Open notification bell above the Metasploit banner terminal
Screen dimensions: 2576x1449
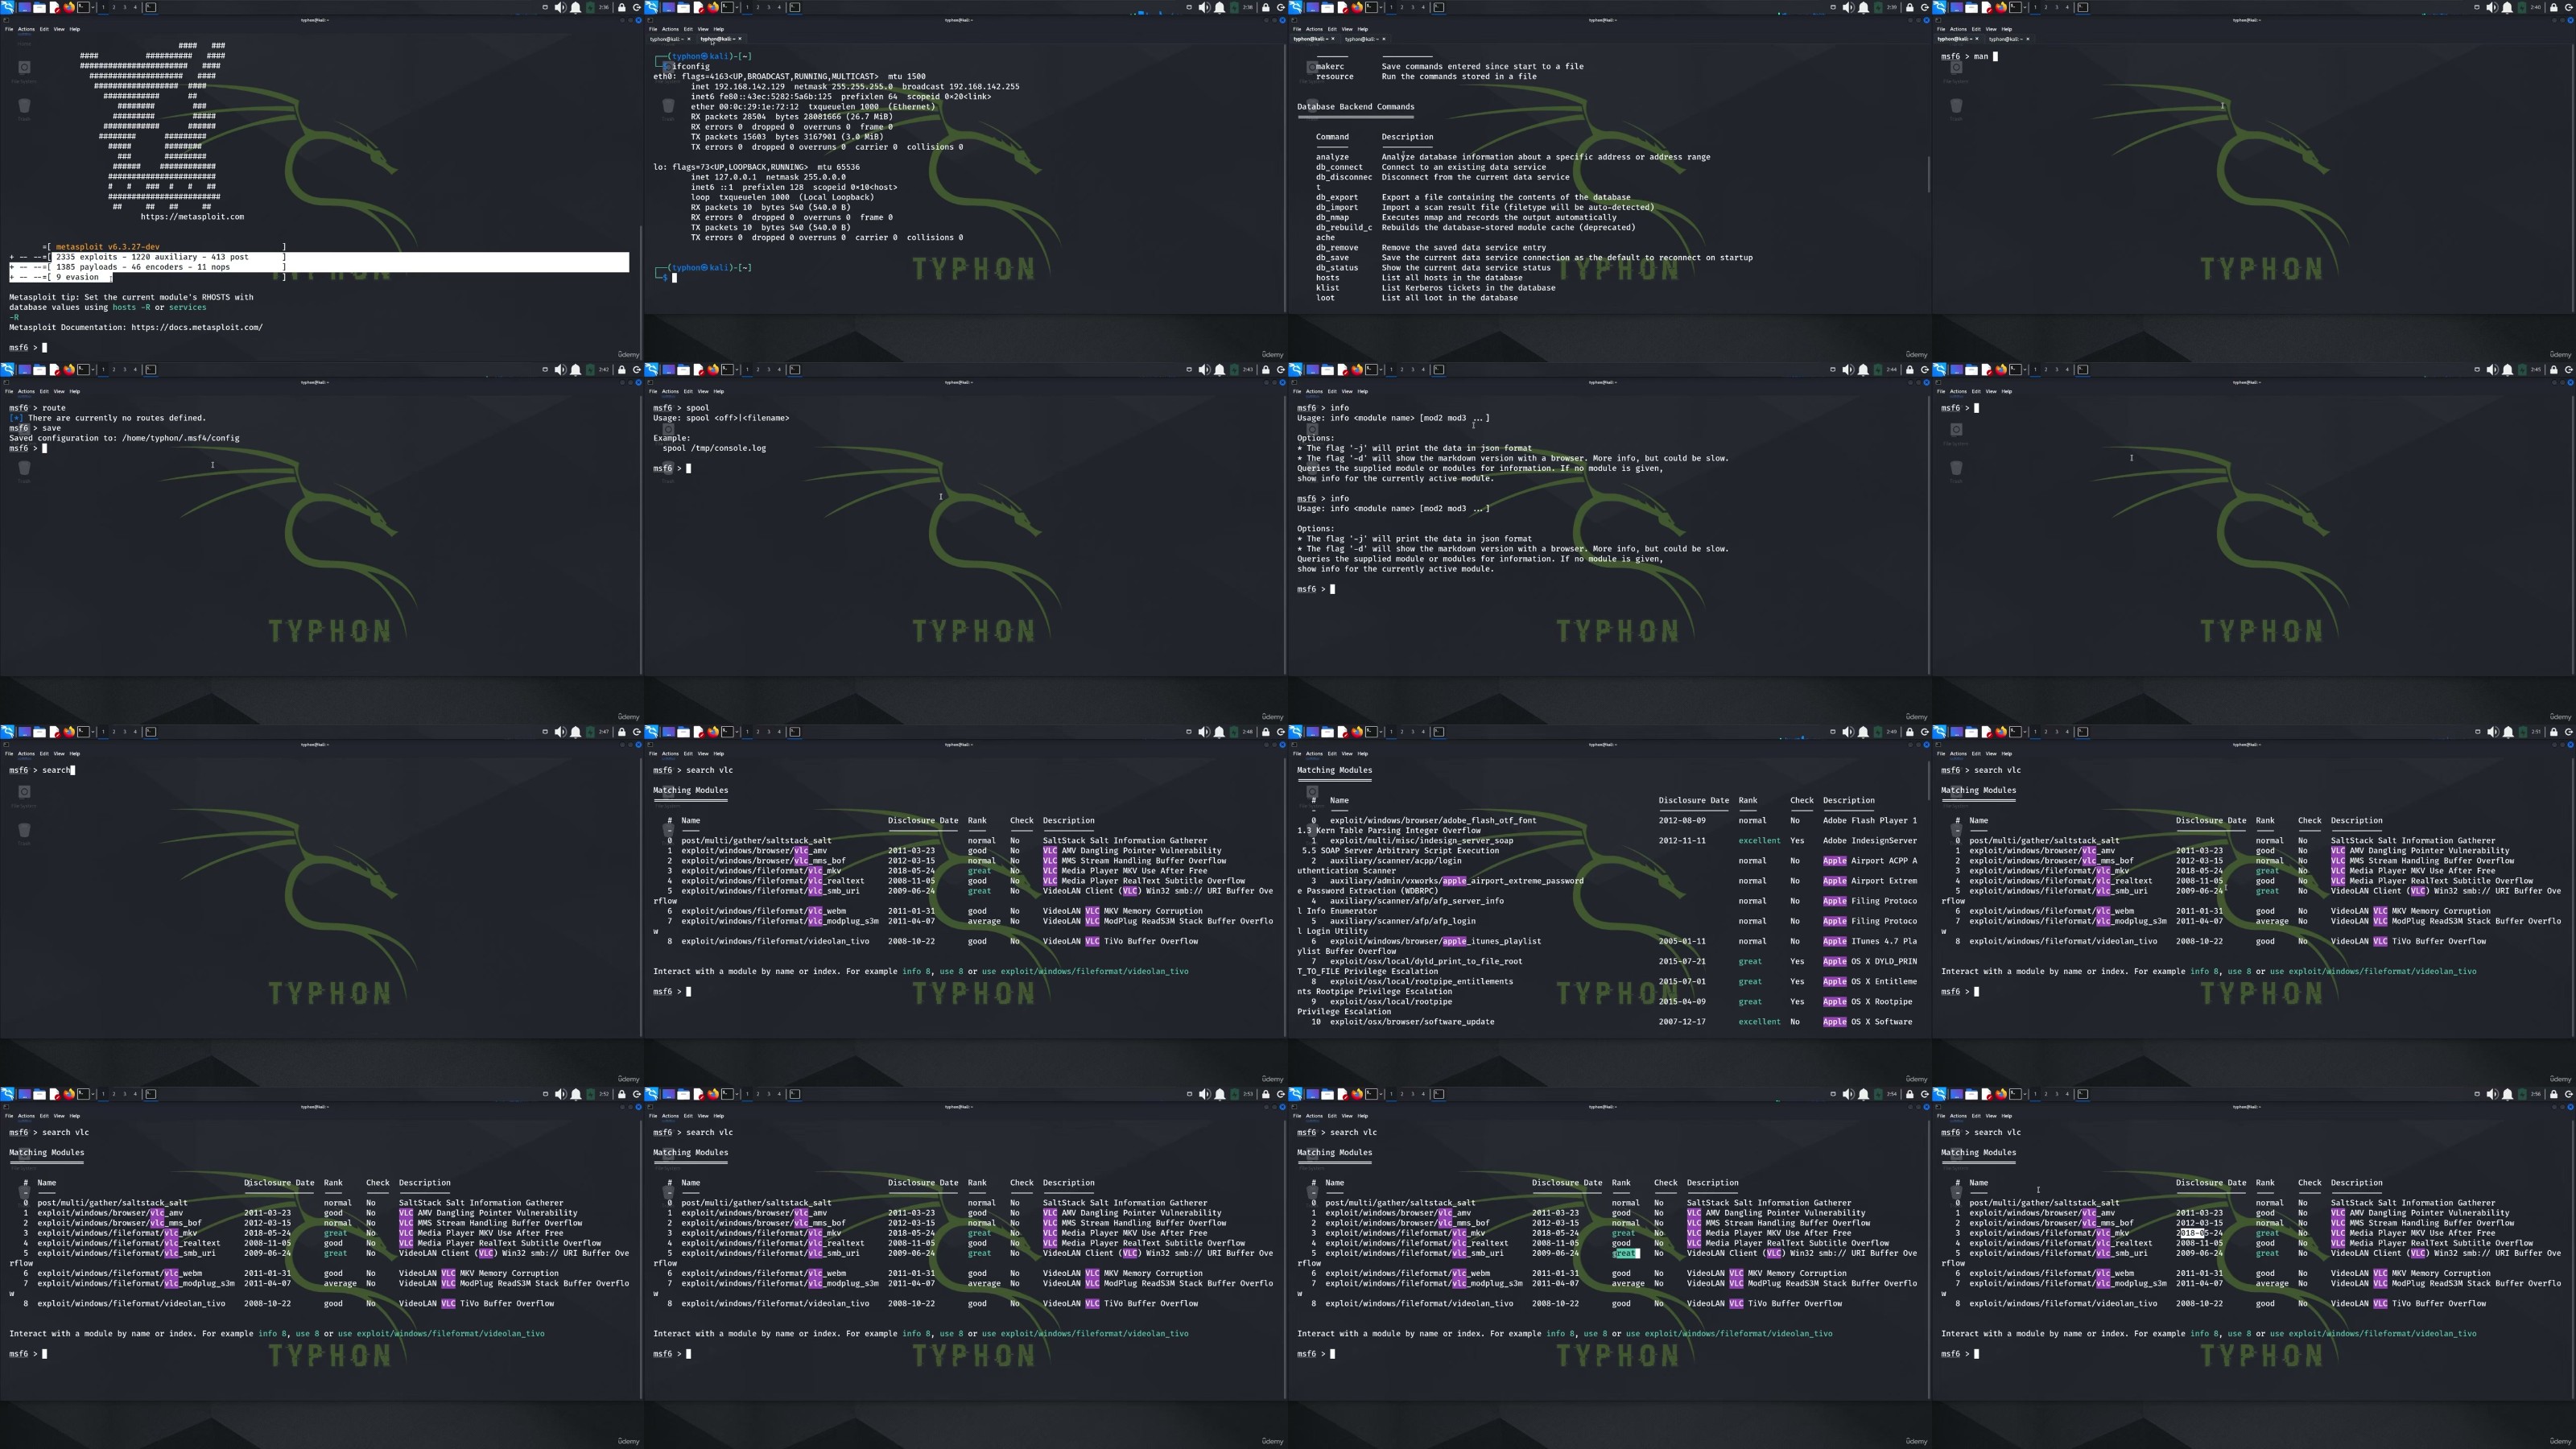[x=576, y=7]
